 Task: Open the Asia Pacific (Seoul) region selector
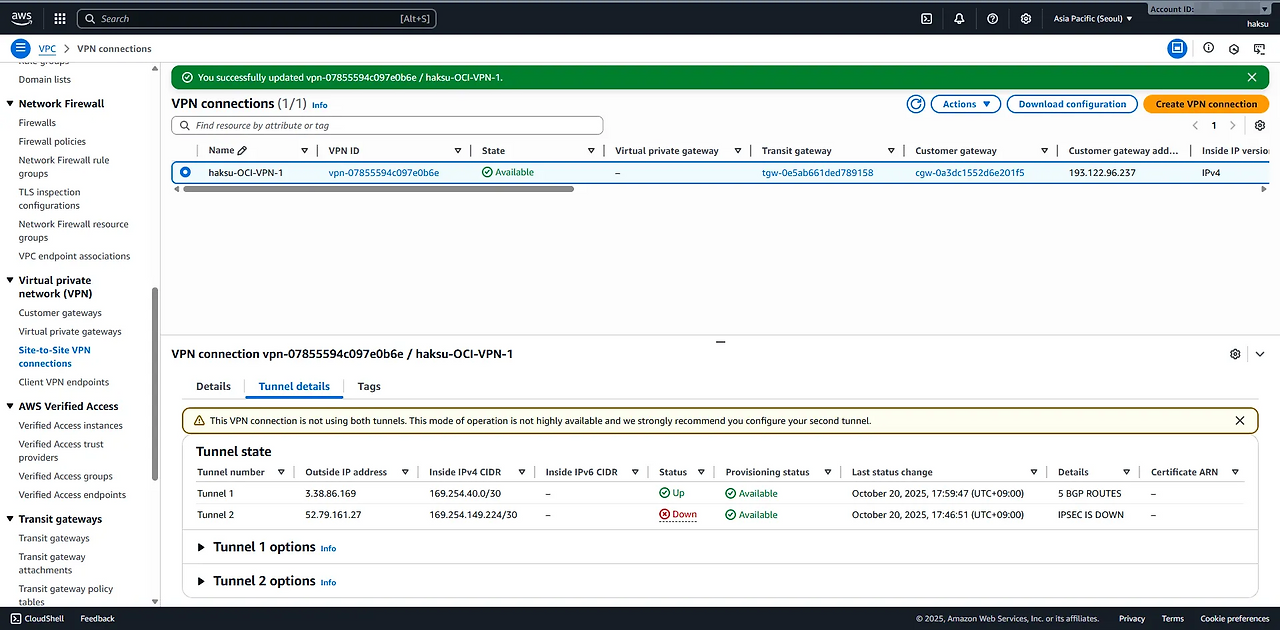pos(1093,18)
